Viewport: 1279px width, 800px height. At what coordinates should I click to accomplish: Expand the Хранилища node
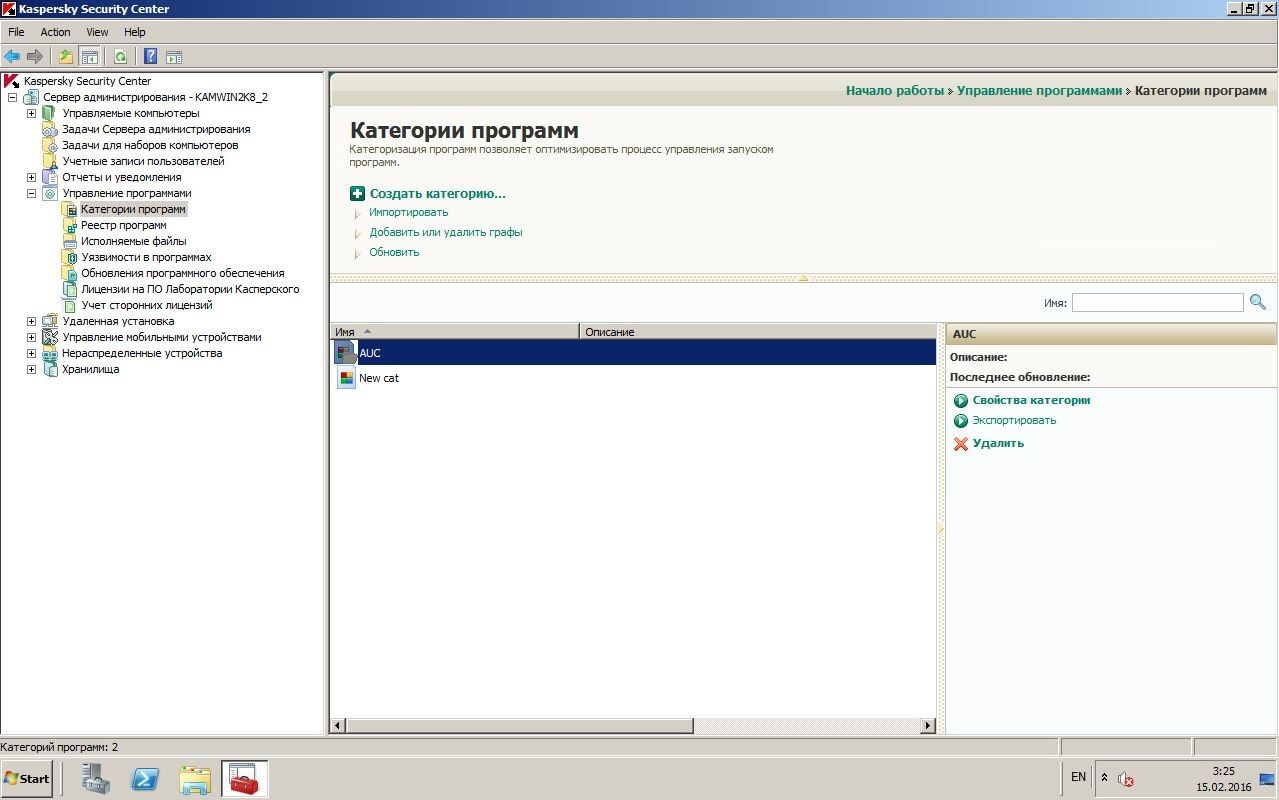point(31,369)
